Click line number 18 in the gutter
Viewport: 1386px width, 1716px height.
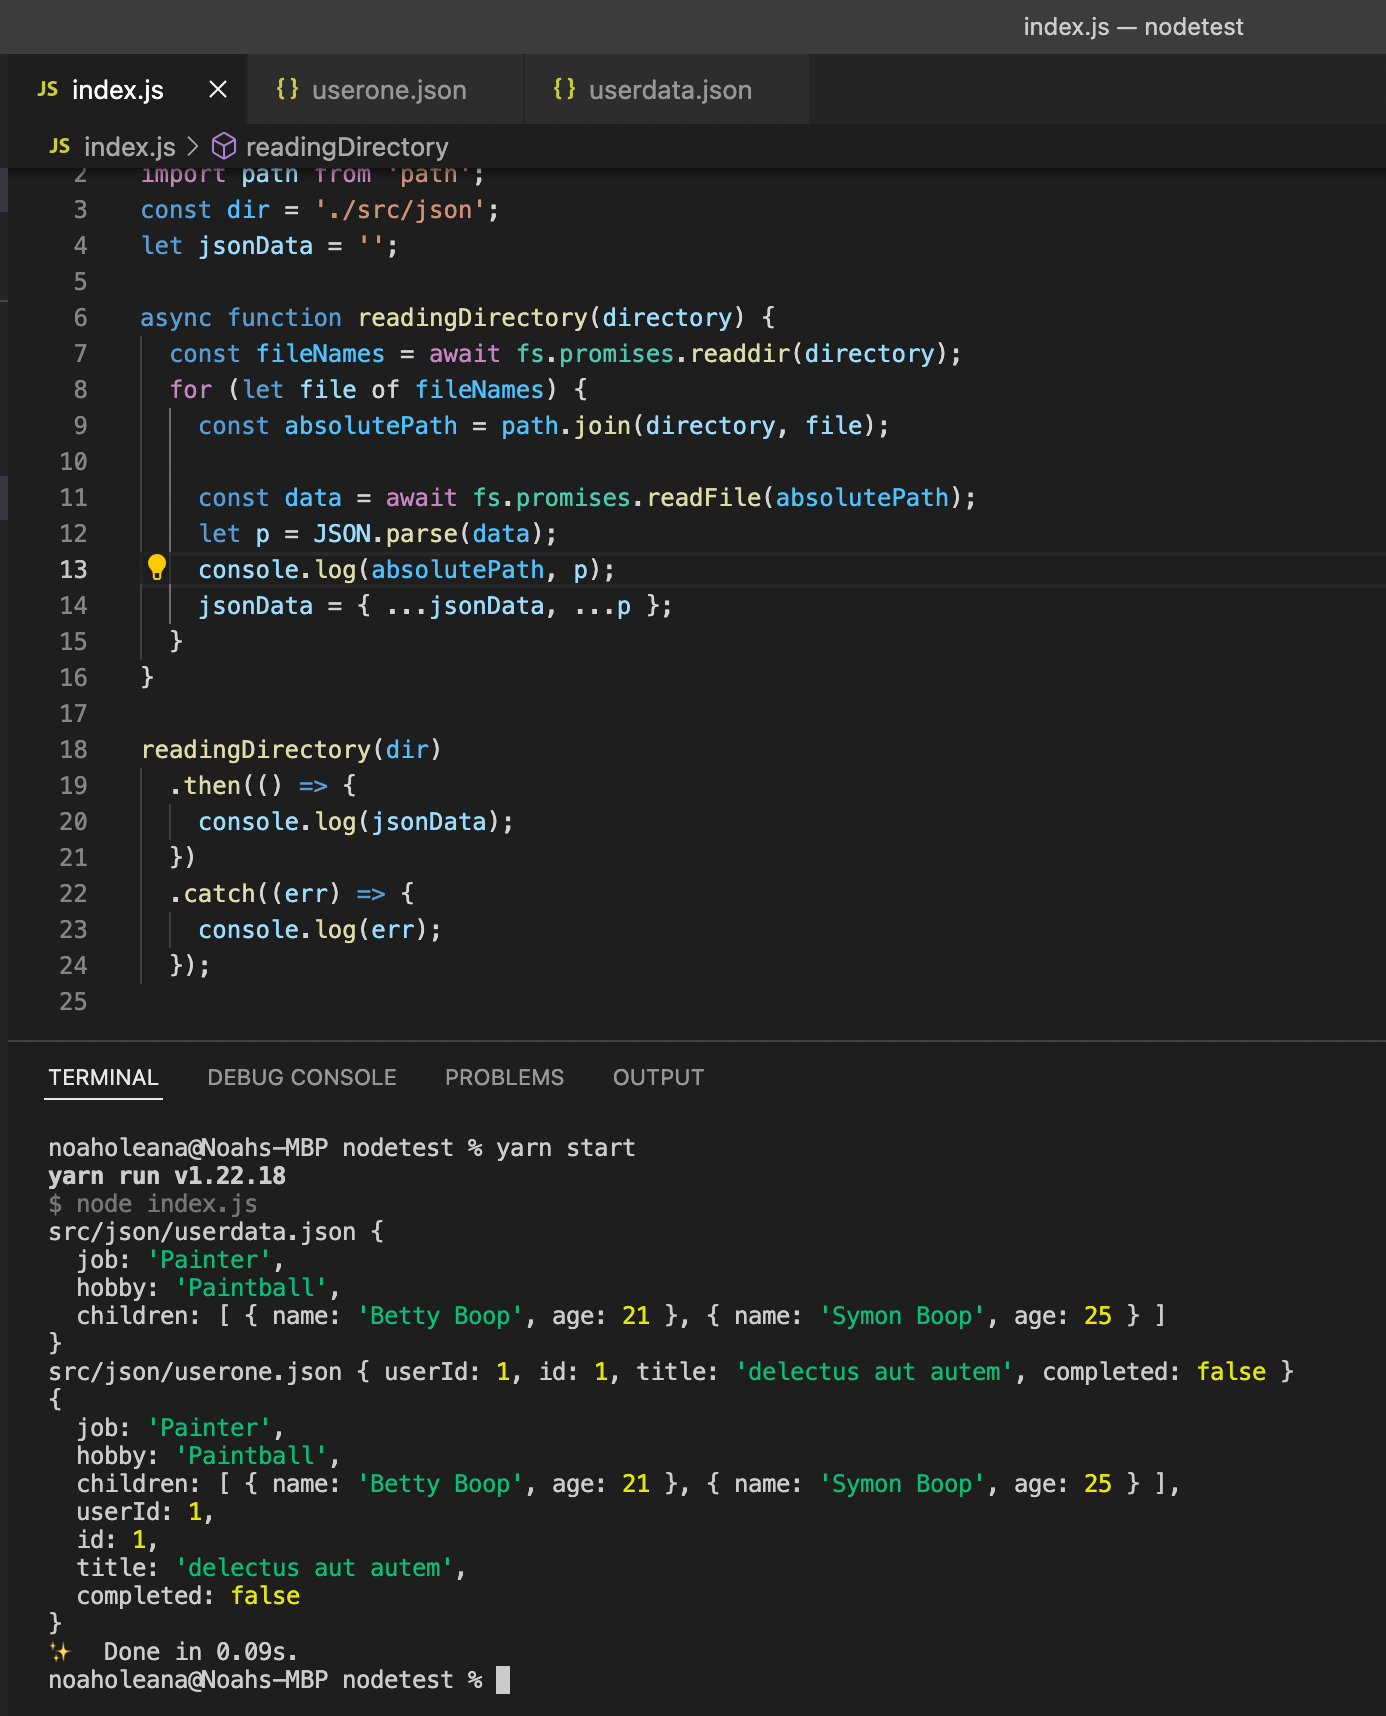pos(73,750)
